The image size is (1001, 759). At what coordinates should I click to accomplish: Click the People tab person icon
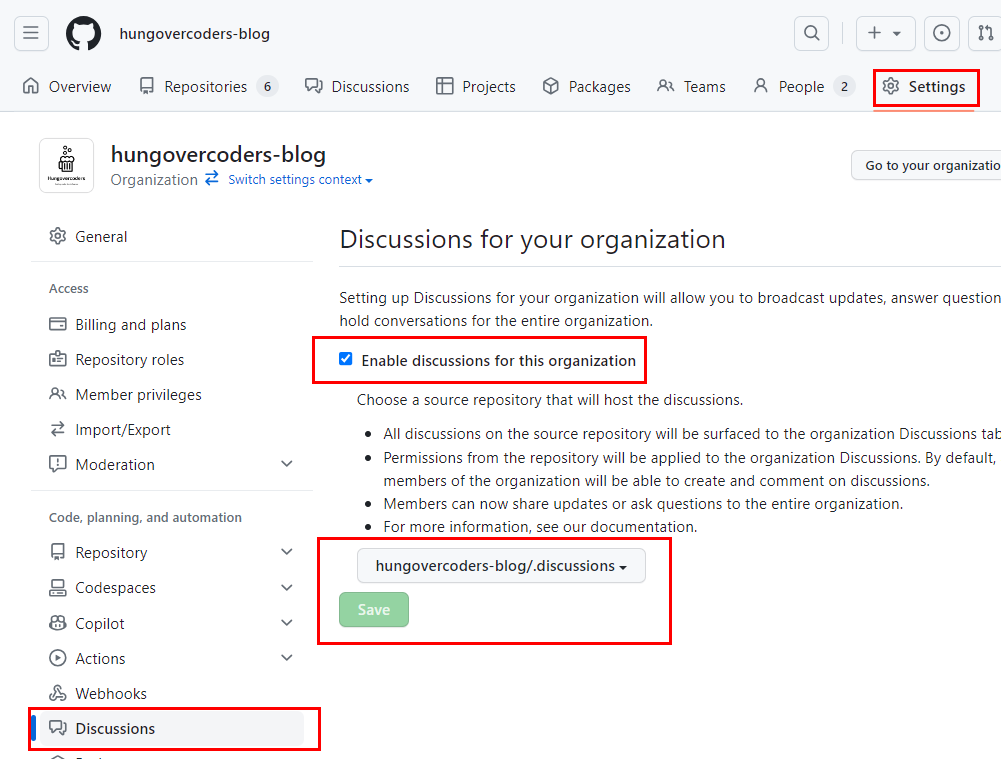point(760,86)
